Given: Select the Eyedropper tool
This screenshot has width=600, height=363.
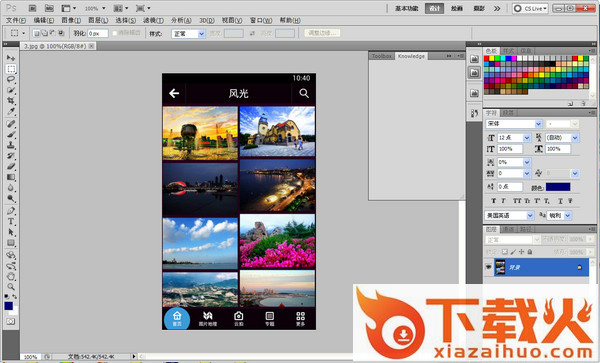Looking at the screenshot, I should point(11,111).
